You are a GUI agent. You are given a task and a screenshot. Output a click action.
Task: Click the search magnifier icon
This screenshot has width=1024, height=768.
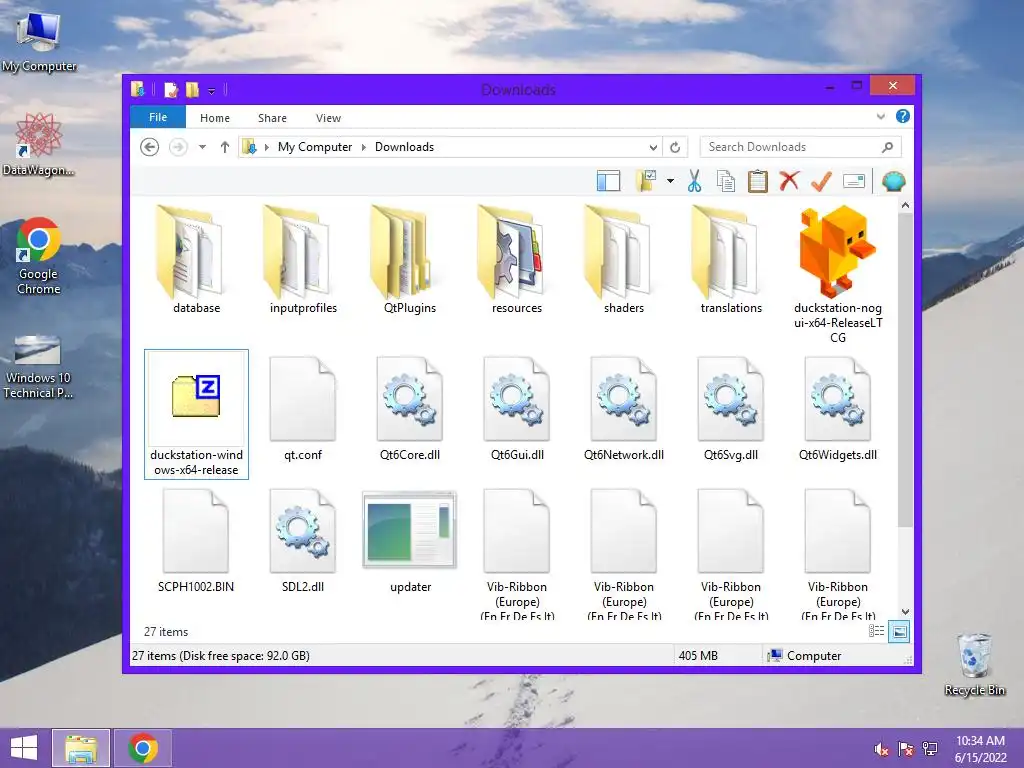click(887, 147)
